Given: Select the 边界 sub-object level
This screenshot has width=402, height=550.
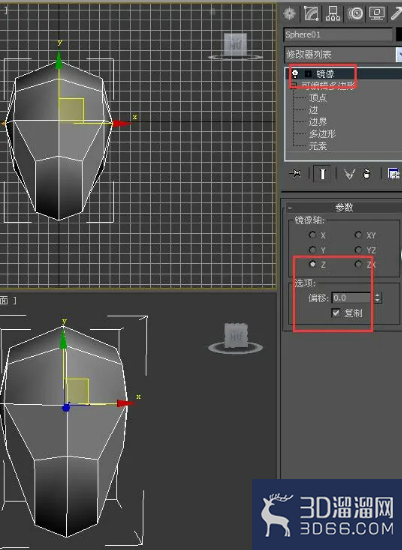Looking at the screenshot, I should (318, 122).
